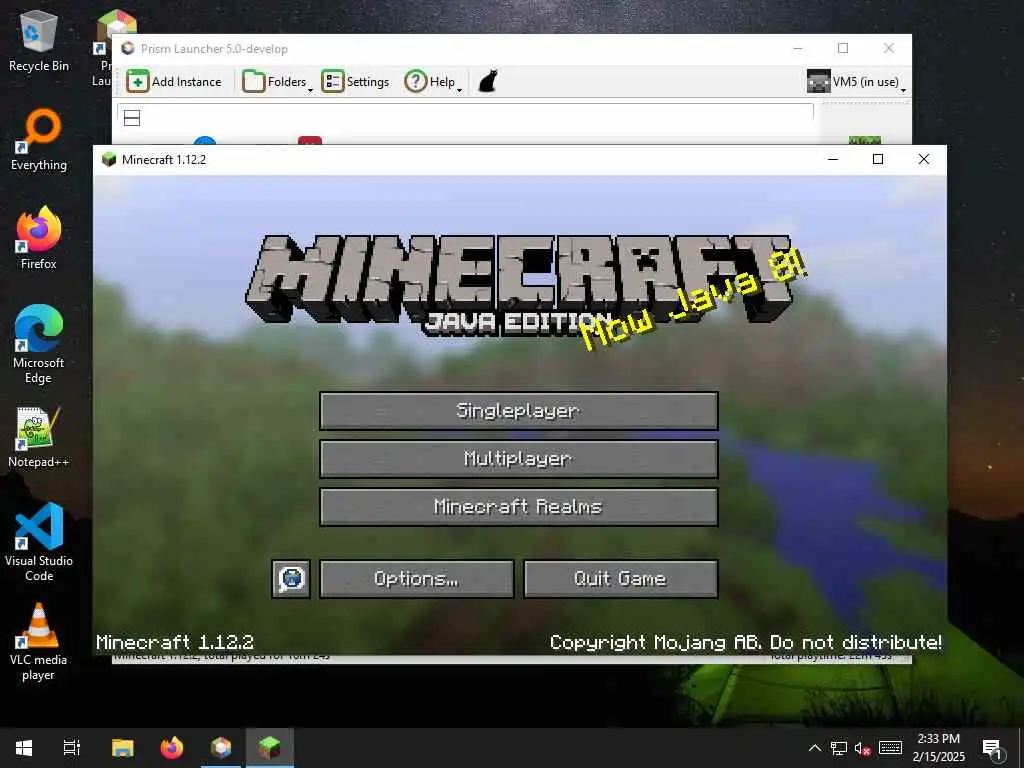1024x768 pixels.
Task: Minimize the Minecraft 1.12.2 window
Action: pyautogui.click(x=833, y=159)
